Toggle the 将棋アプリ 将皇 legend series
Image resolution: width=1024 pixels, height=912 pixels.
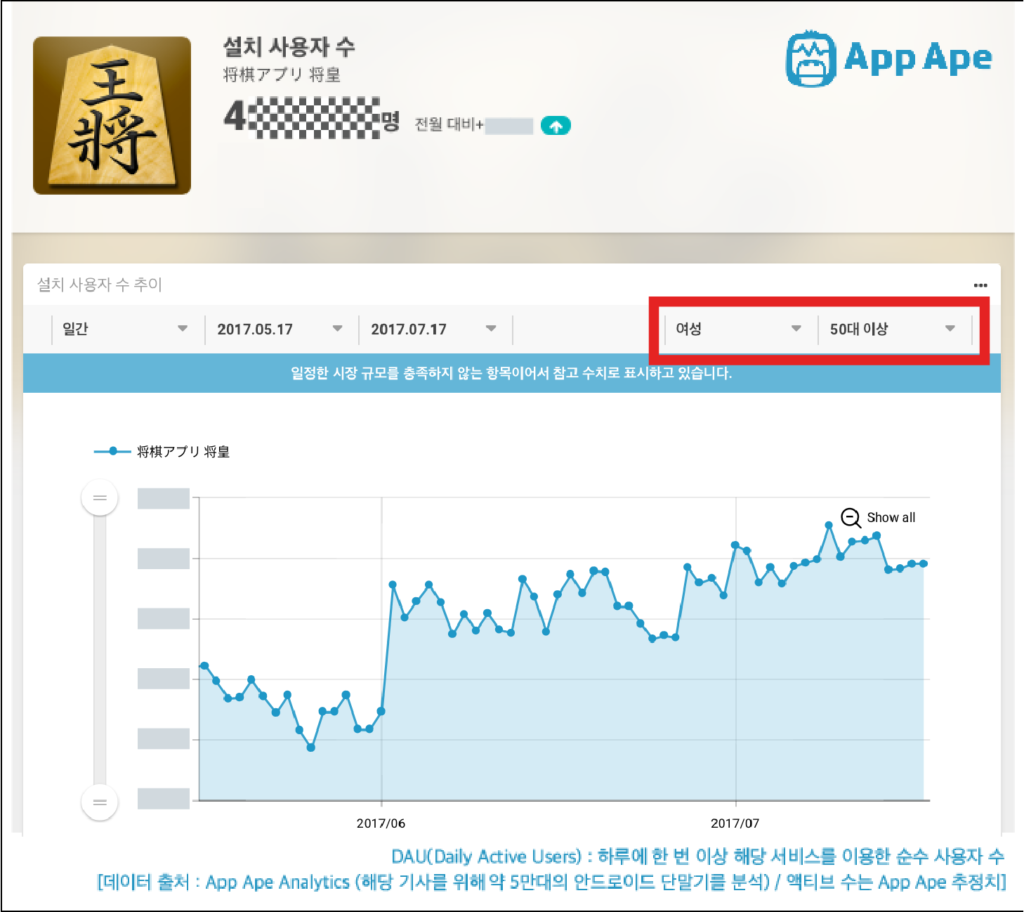162,451
